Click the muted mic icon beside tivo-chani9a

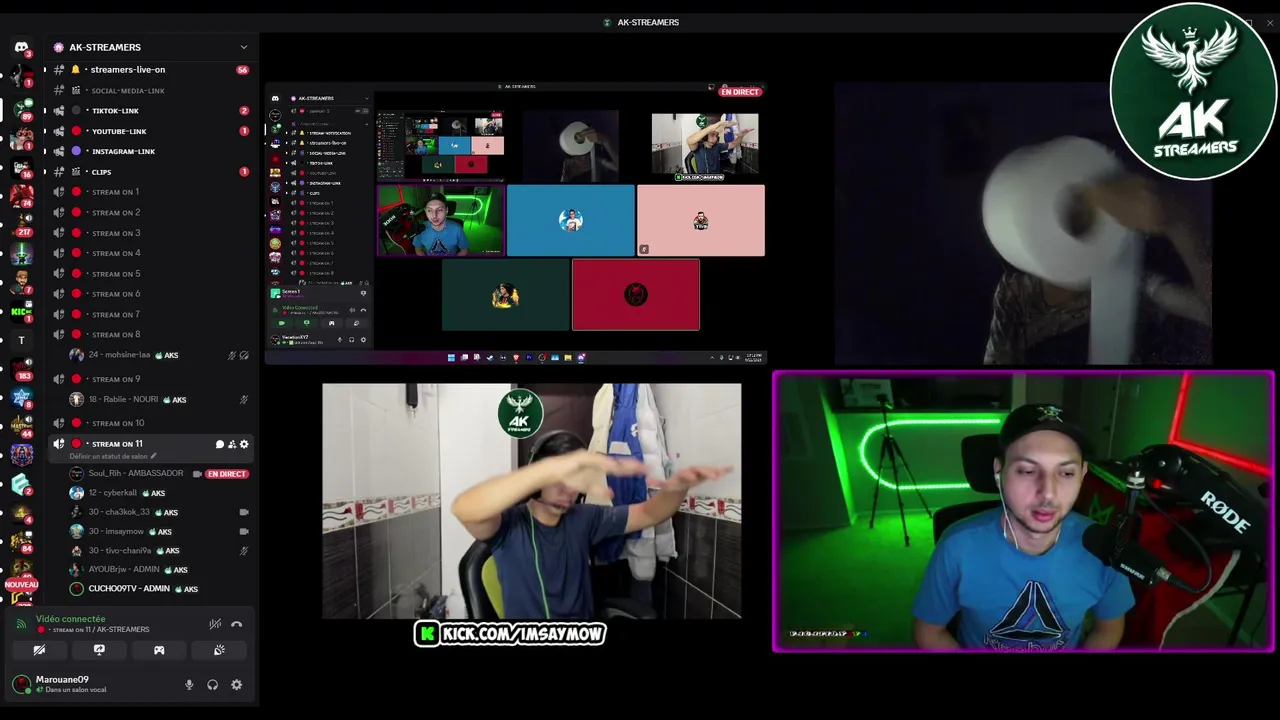pyautogui.click(x=244, y=551)
